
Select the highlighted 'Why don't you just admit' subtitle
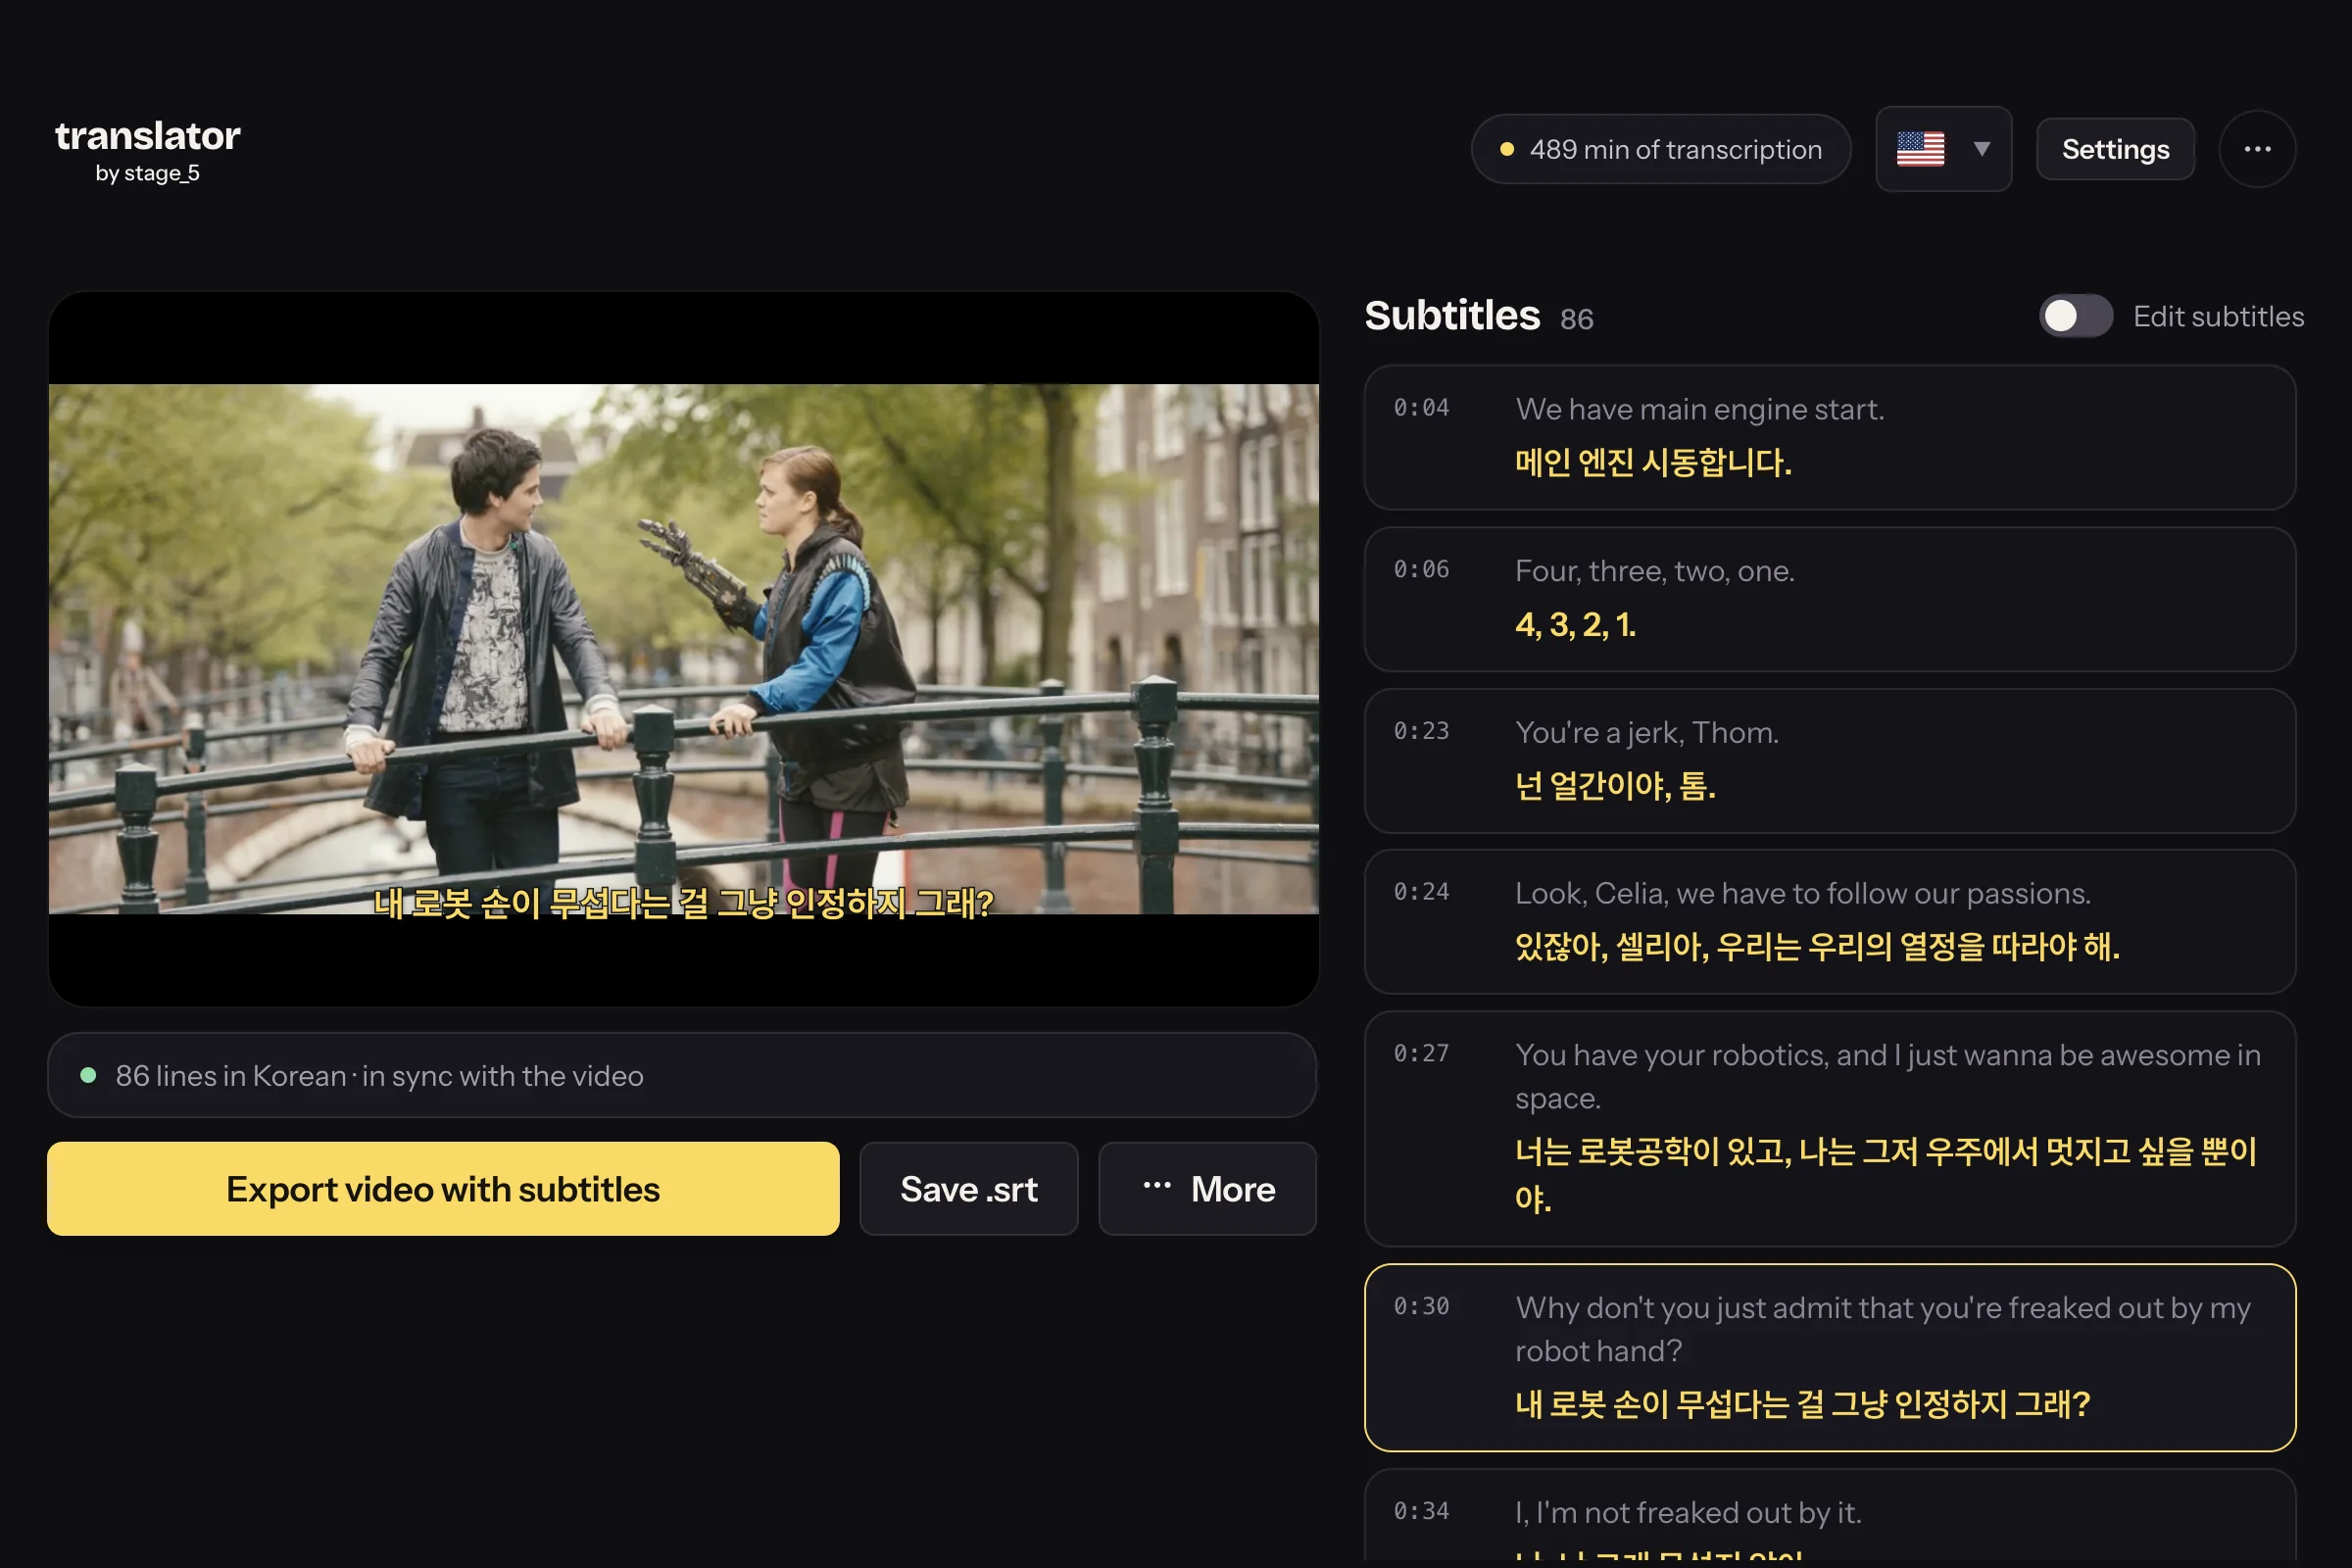(1829, 1358)
